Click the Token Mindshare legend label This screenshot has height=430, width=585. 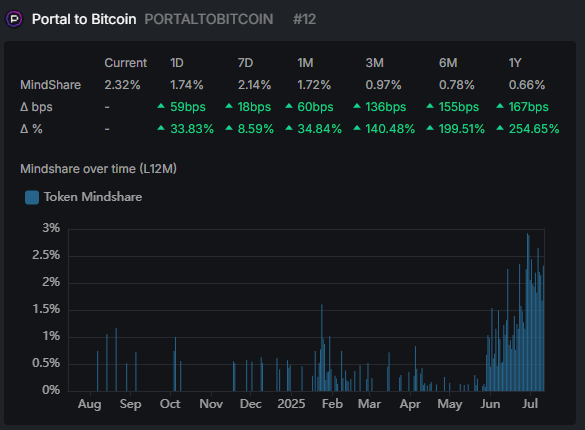93,197
